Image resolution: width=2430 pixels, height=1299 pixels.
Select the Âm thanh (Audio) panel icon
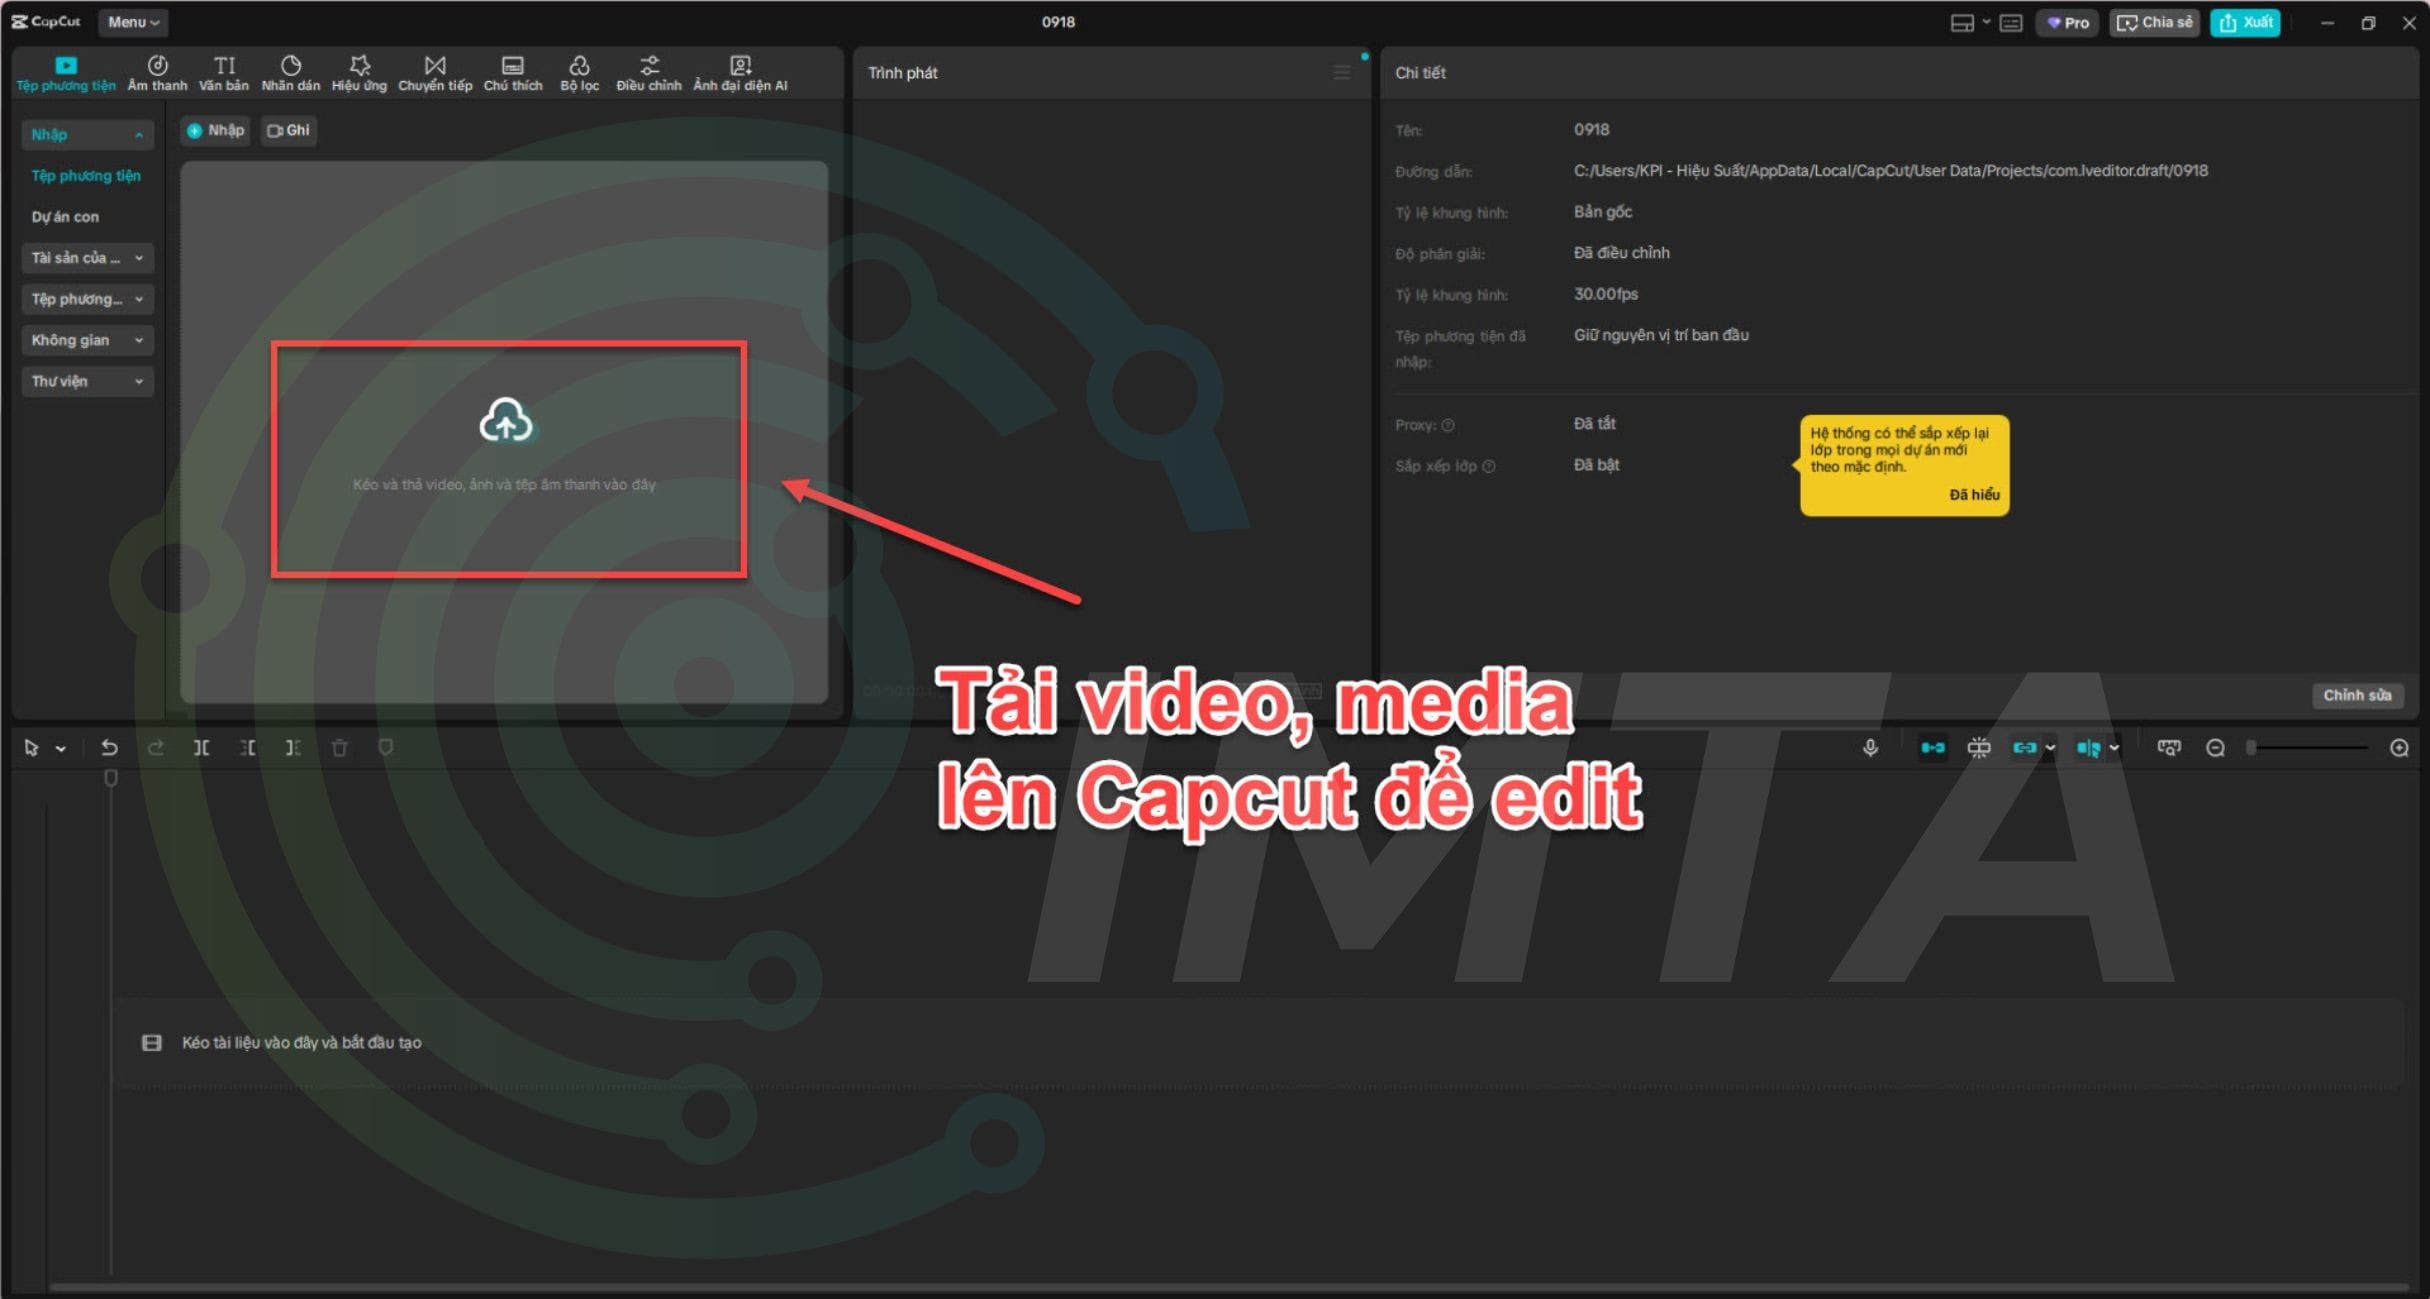coord(157,70)
